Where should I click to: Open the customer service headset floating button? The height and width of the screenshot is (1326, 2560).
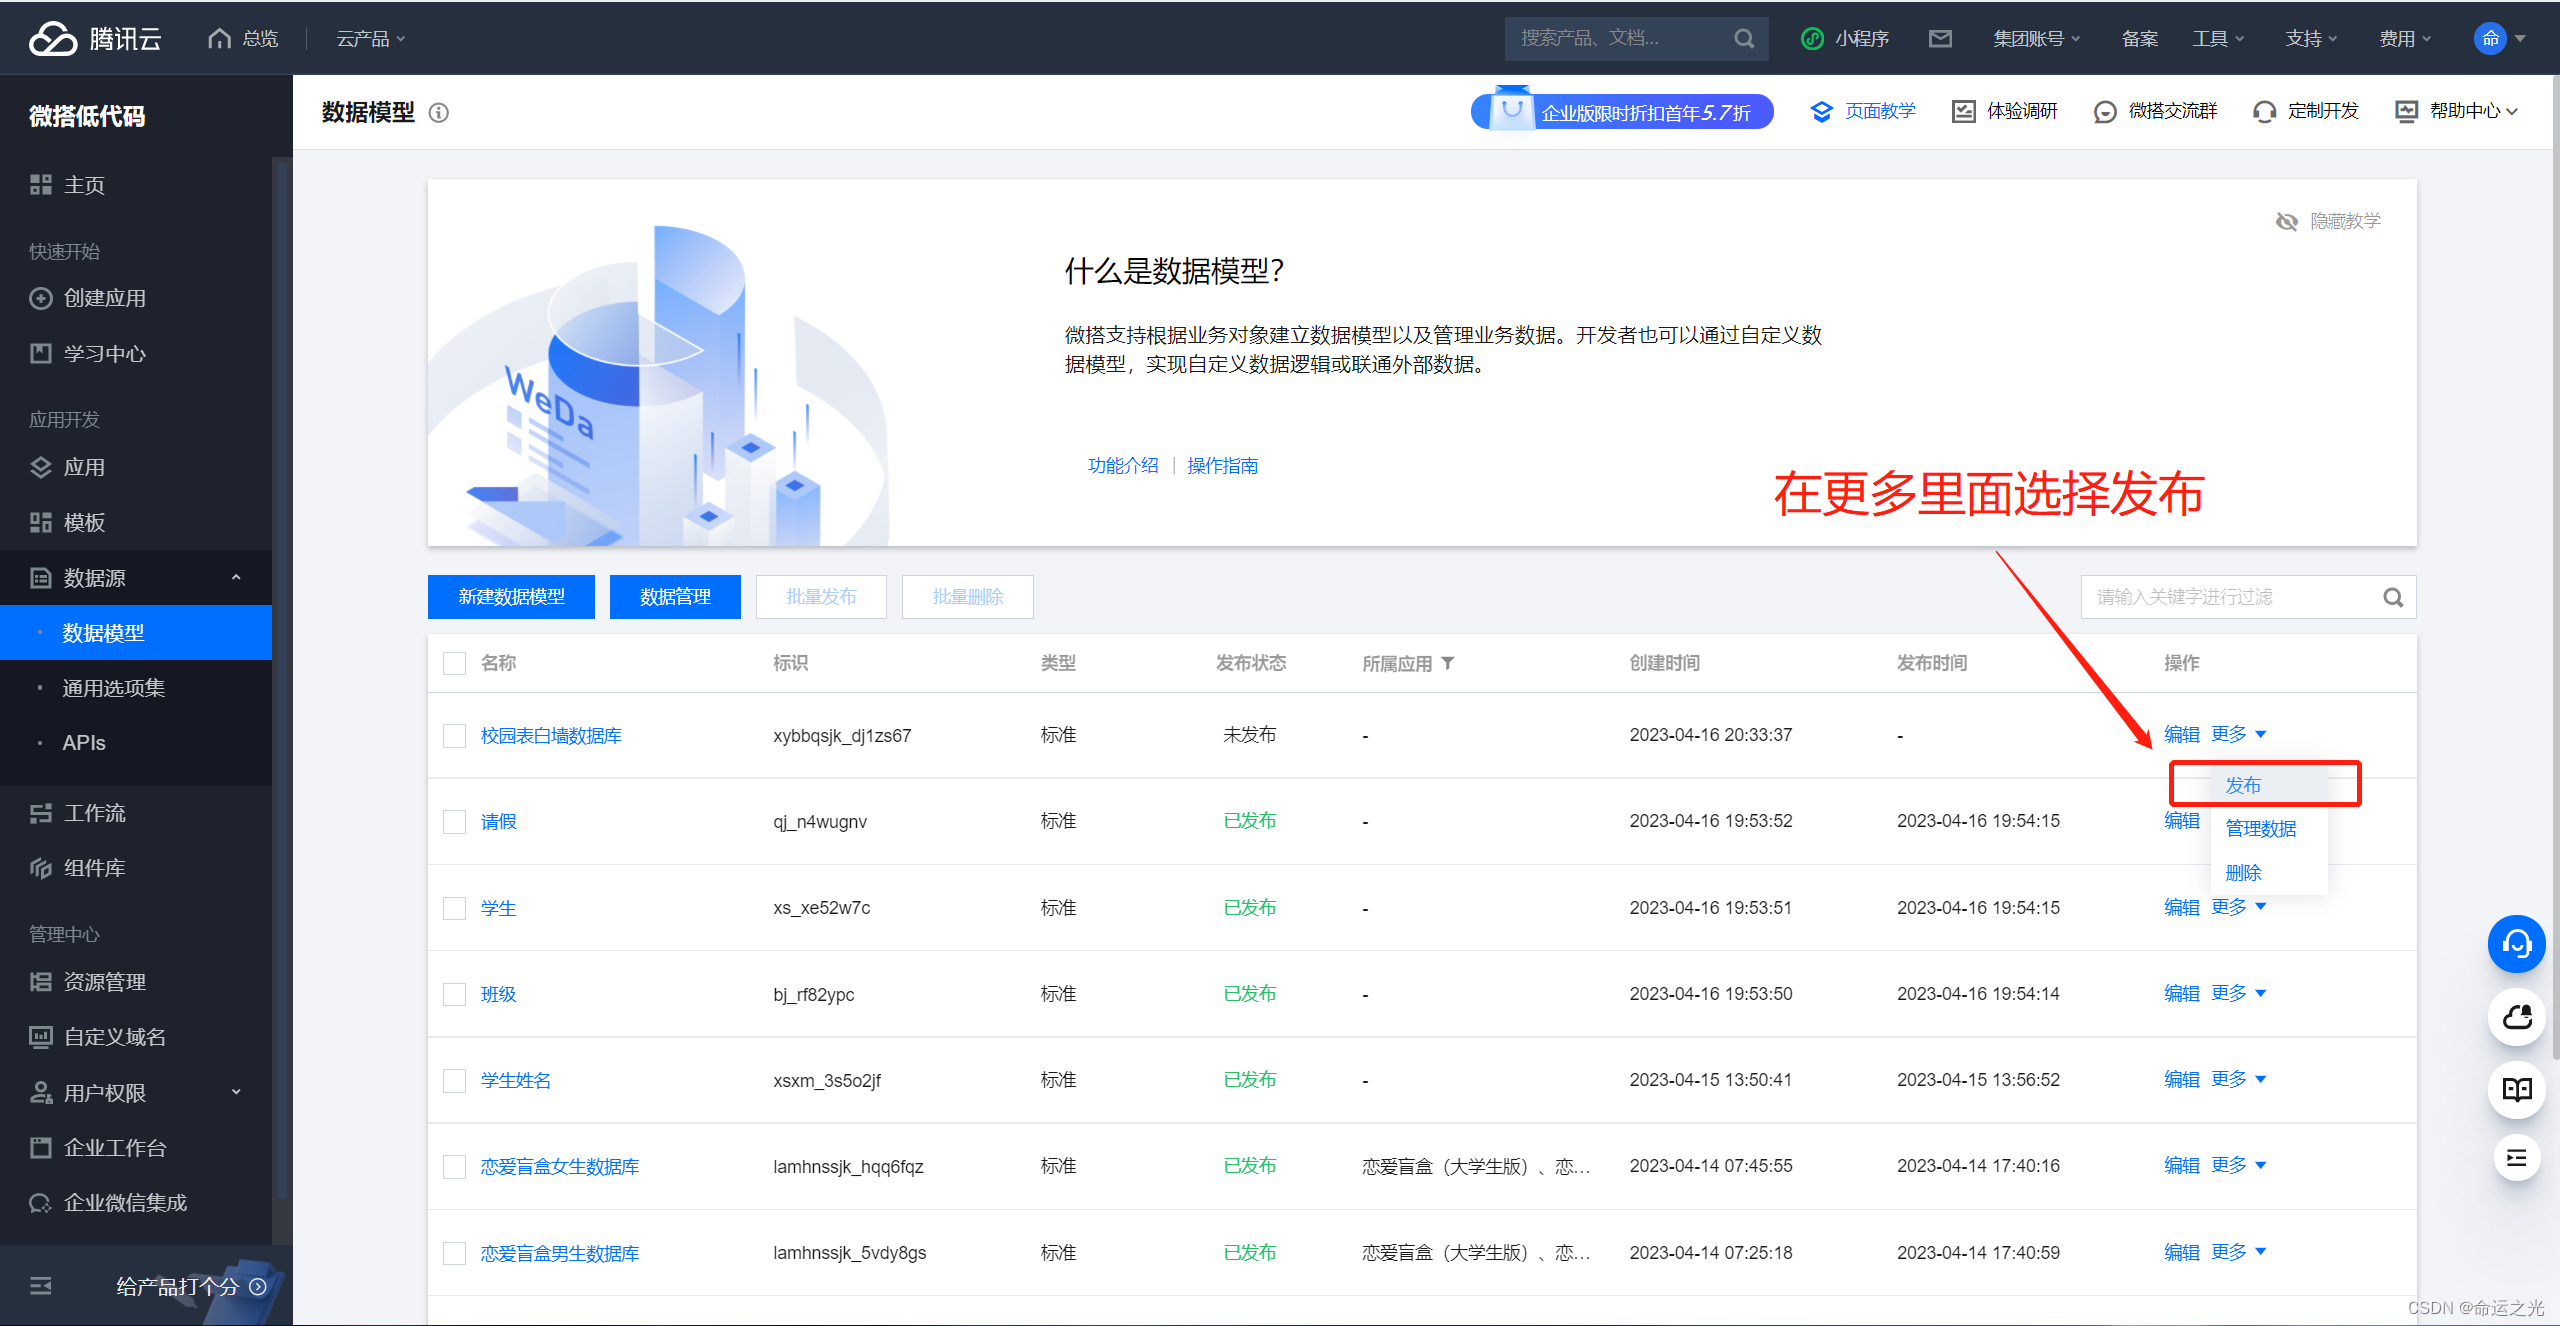(x=2516, y=944)
